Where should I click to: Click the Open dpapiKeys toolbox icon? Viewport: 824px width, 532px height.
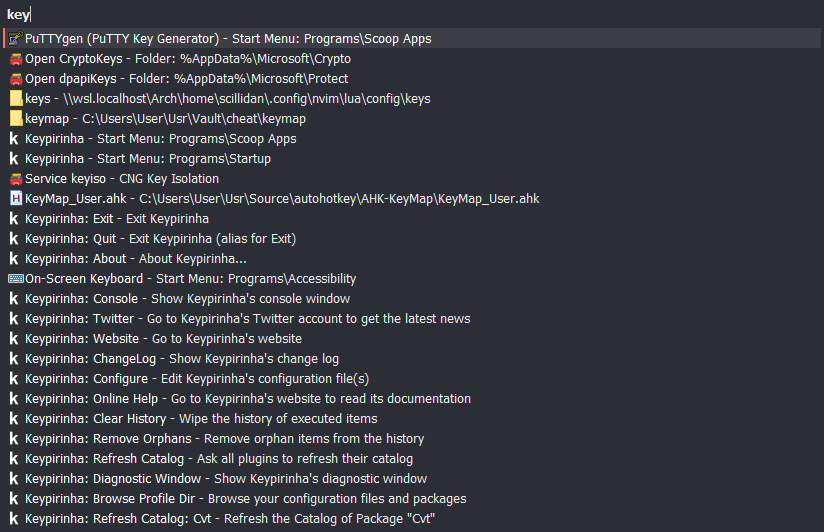[16, 79]
